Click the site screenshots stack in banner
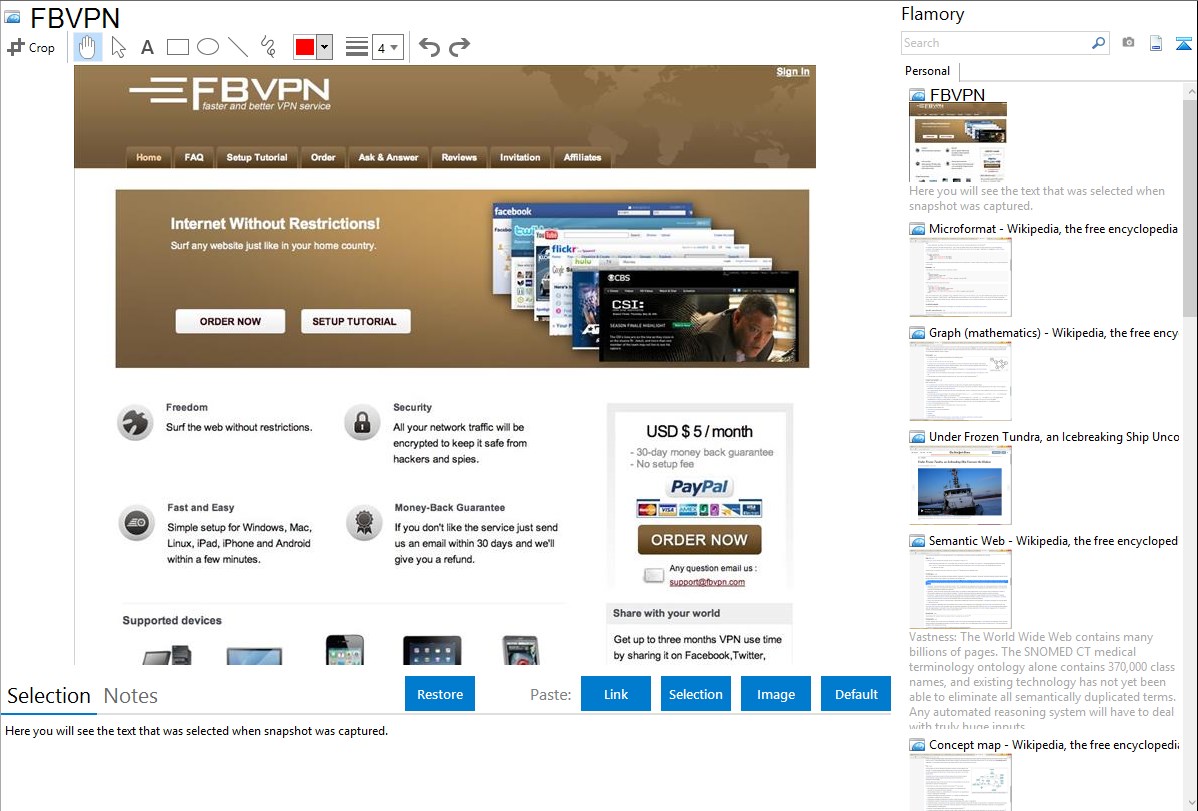 tap(646, 282)
